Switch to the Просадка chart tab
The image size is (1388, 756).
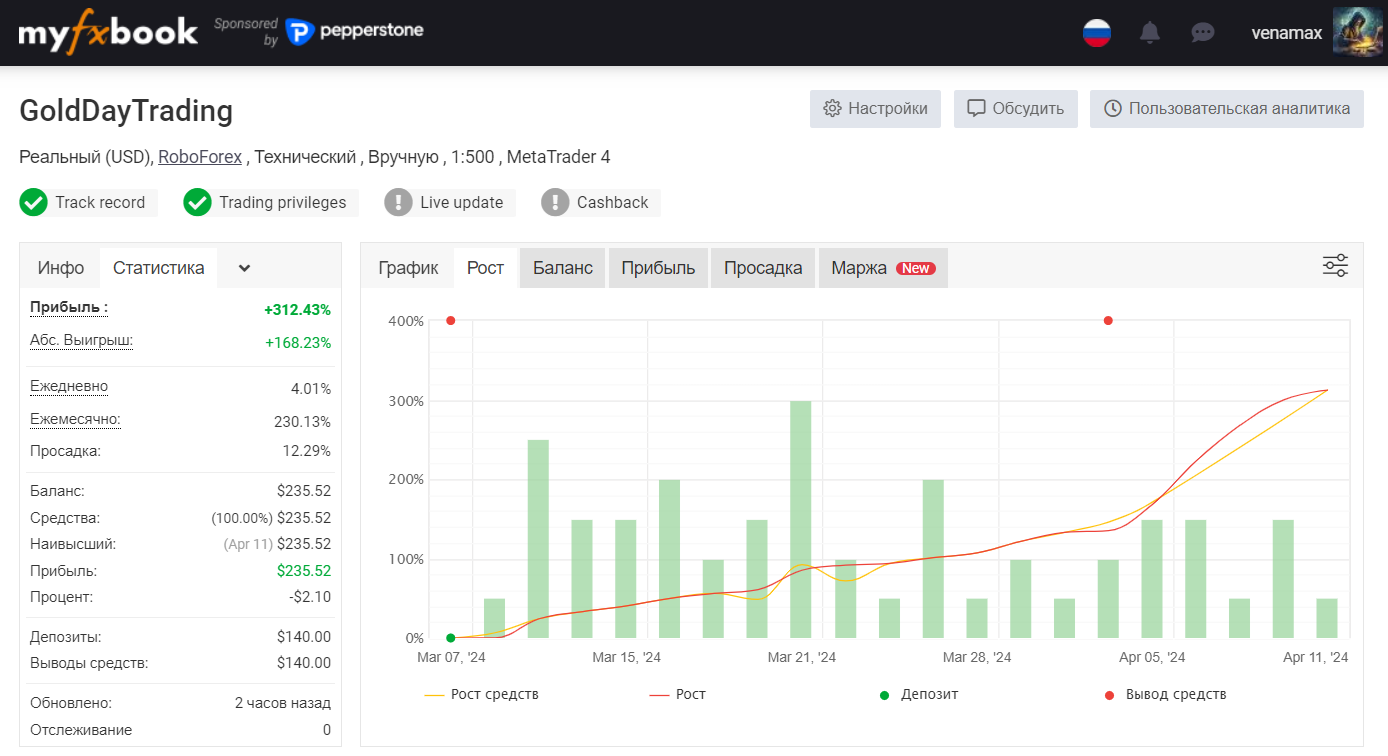pyautogui.click(x=763, y=268)
